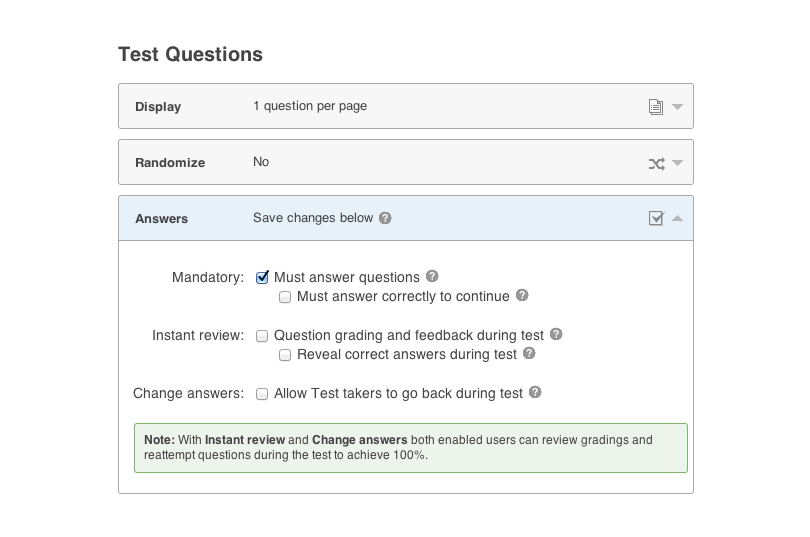Click the Answers section header label
810x537 pixels.
pyautogui.click(x=161, y=218)
